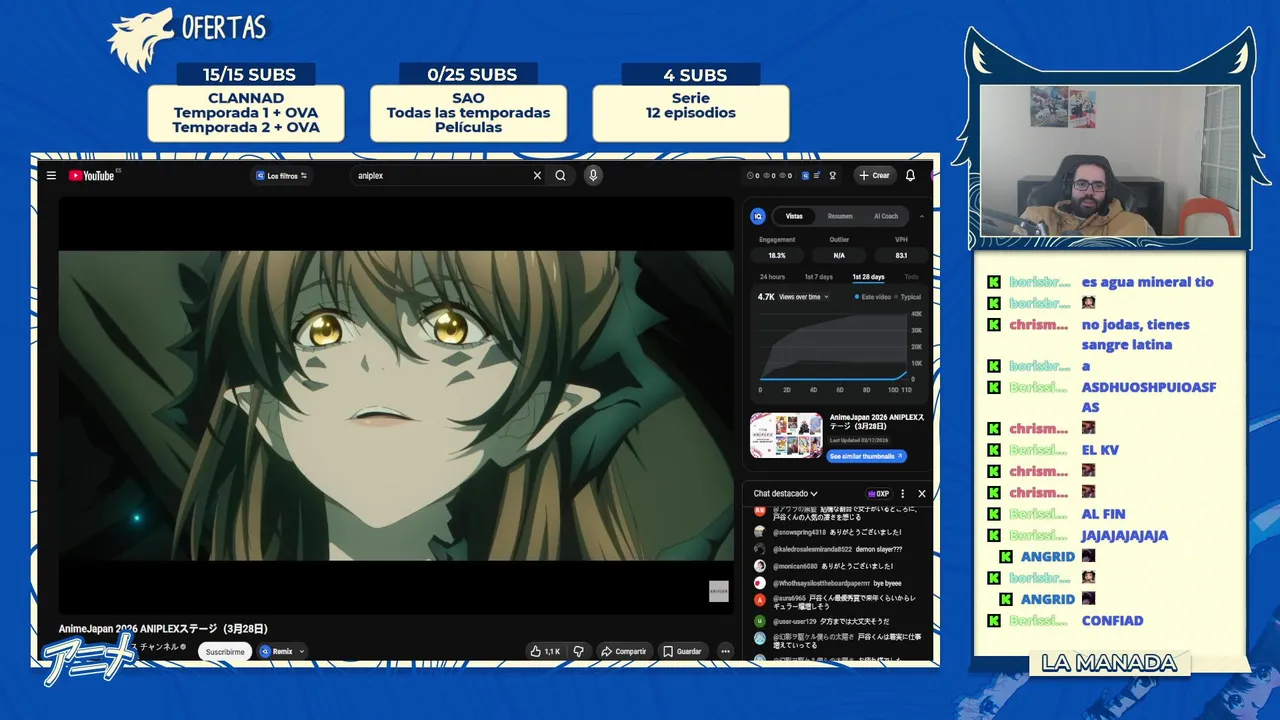Click chat user @kaledrosalesmiranda8522
This screenshot has width=1280, height=720.
812,549
